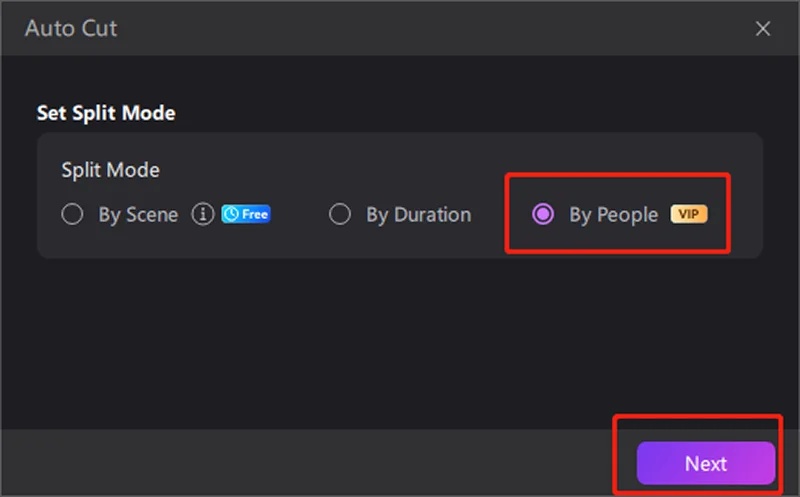Screen dimensions: 800x497
Task: Click the Auto Cut window title
Action: coord(71,28)
